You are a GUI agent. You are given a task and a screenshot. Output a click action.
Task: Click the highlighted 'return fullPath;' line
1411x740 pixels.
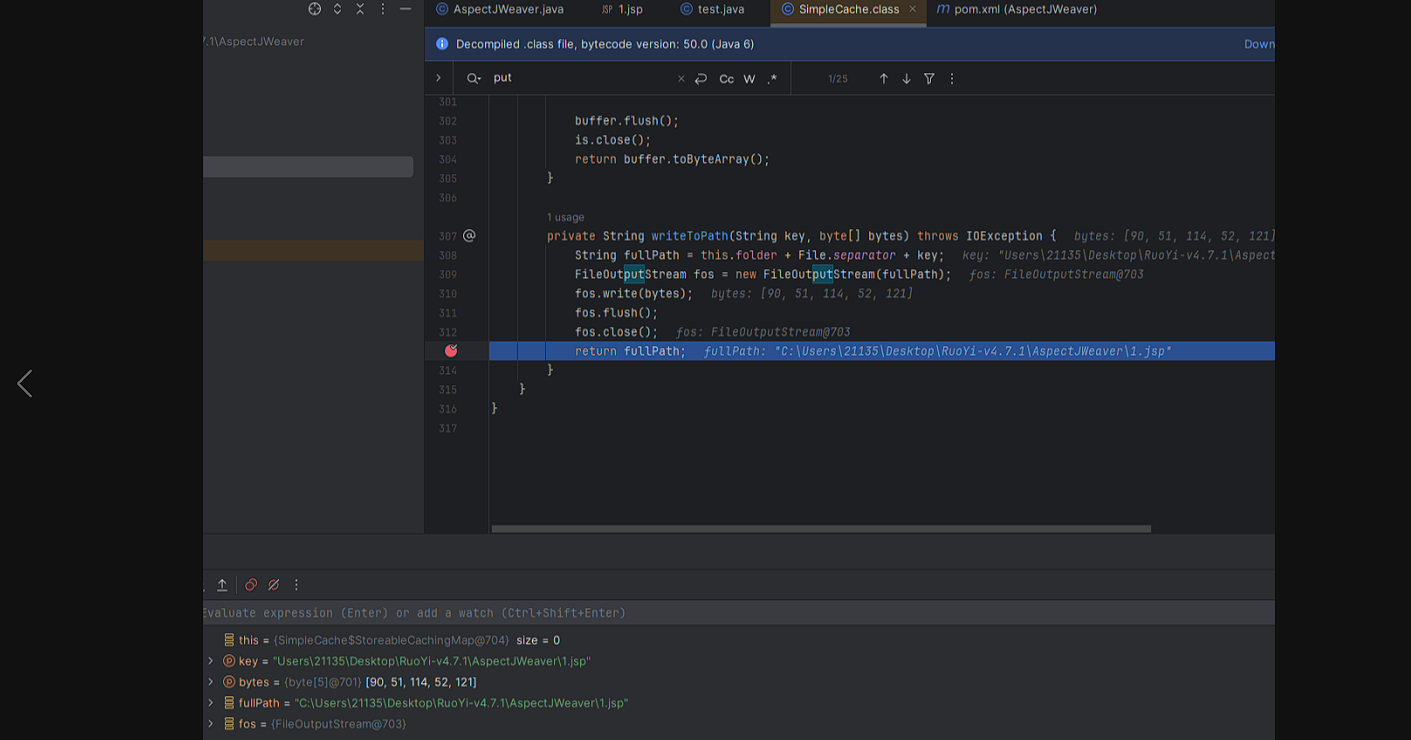pyautogui.click(x=630, y=351)
